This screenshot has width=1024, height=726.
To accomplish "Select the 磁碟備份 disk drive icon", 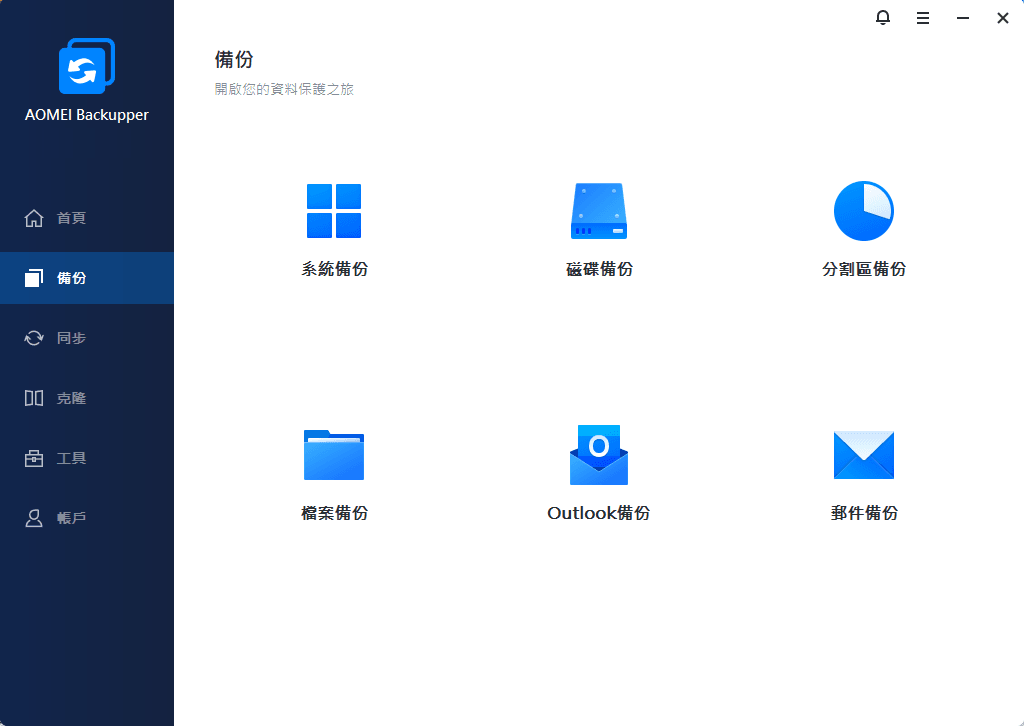I will 599,211.
